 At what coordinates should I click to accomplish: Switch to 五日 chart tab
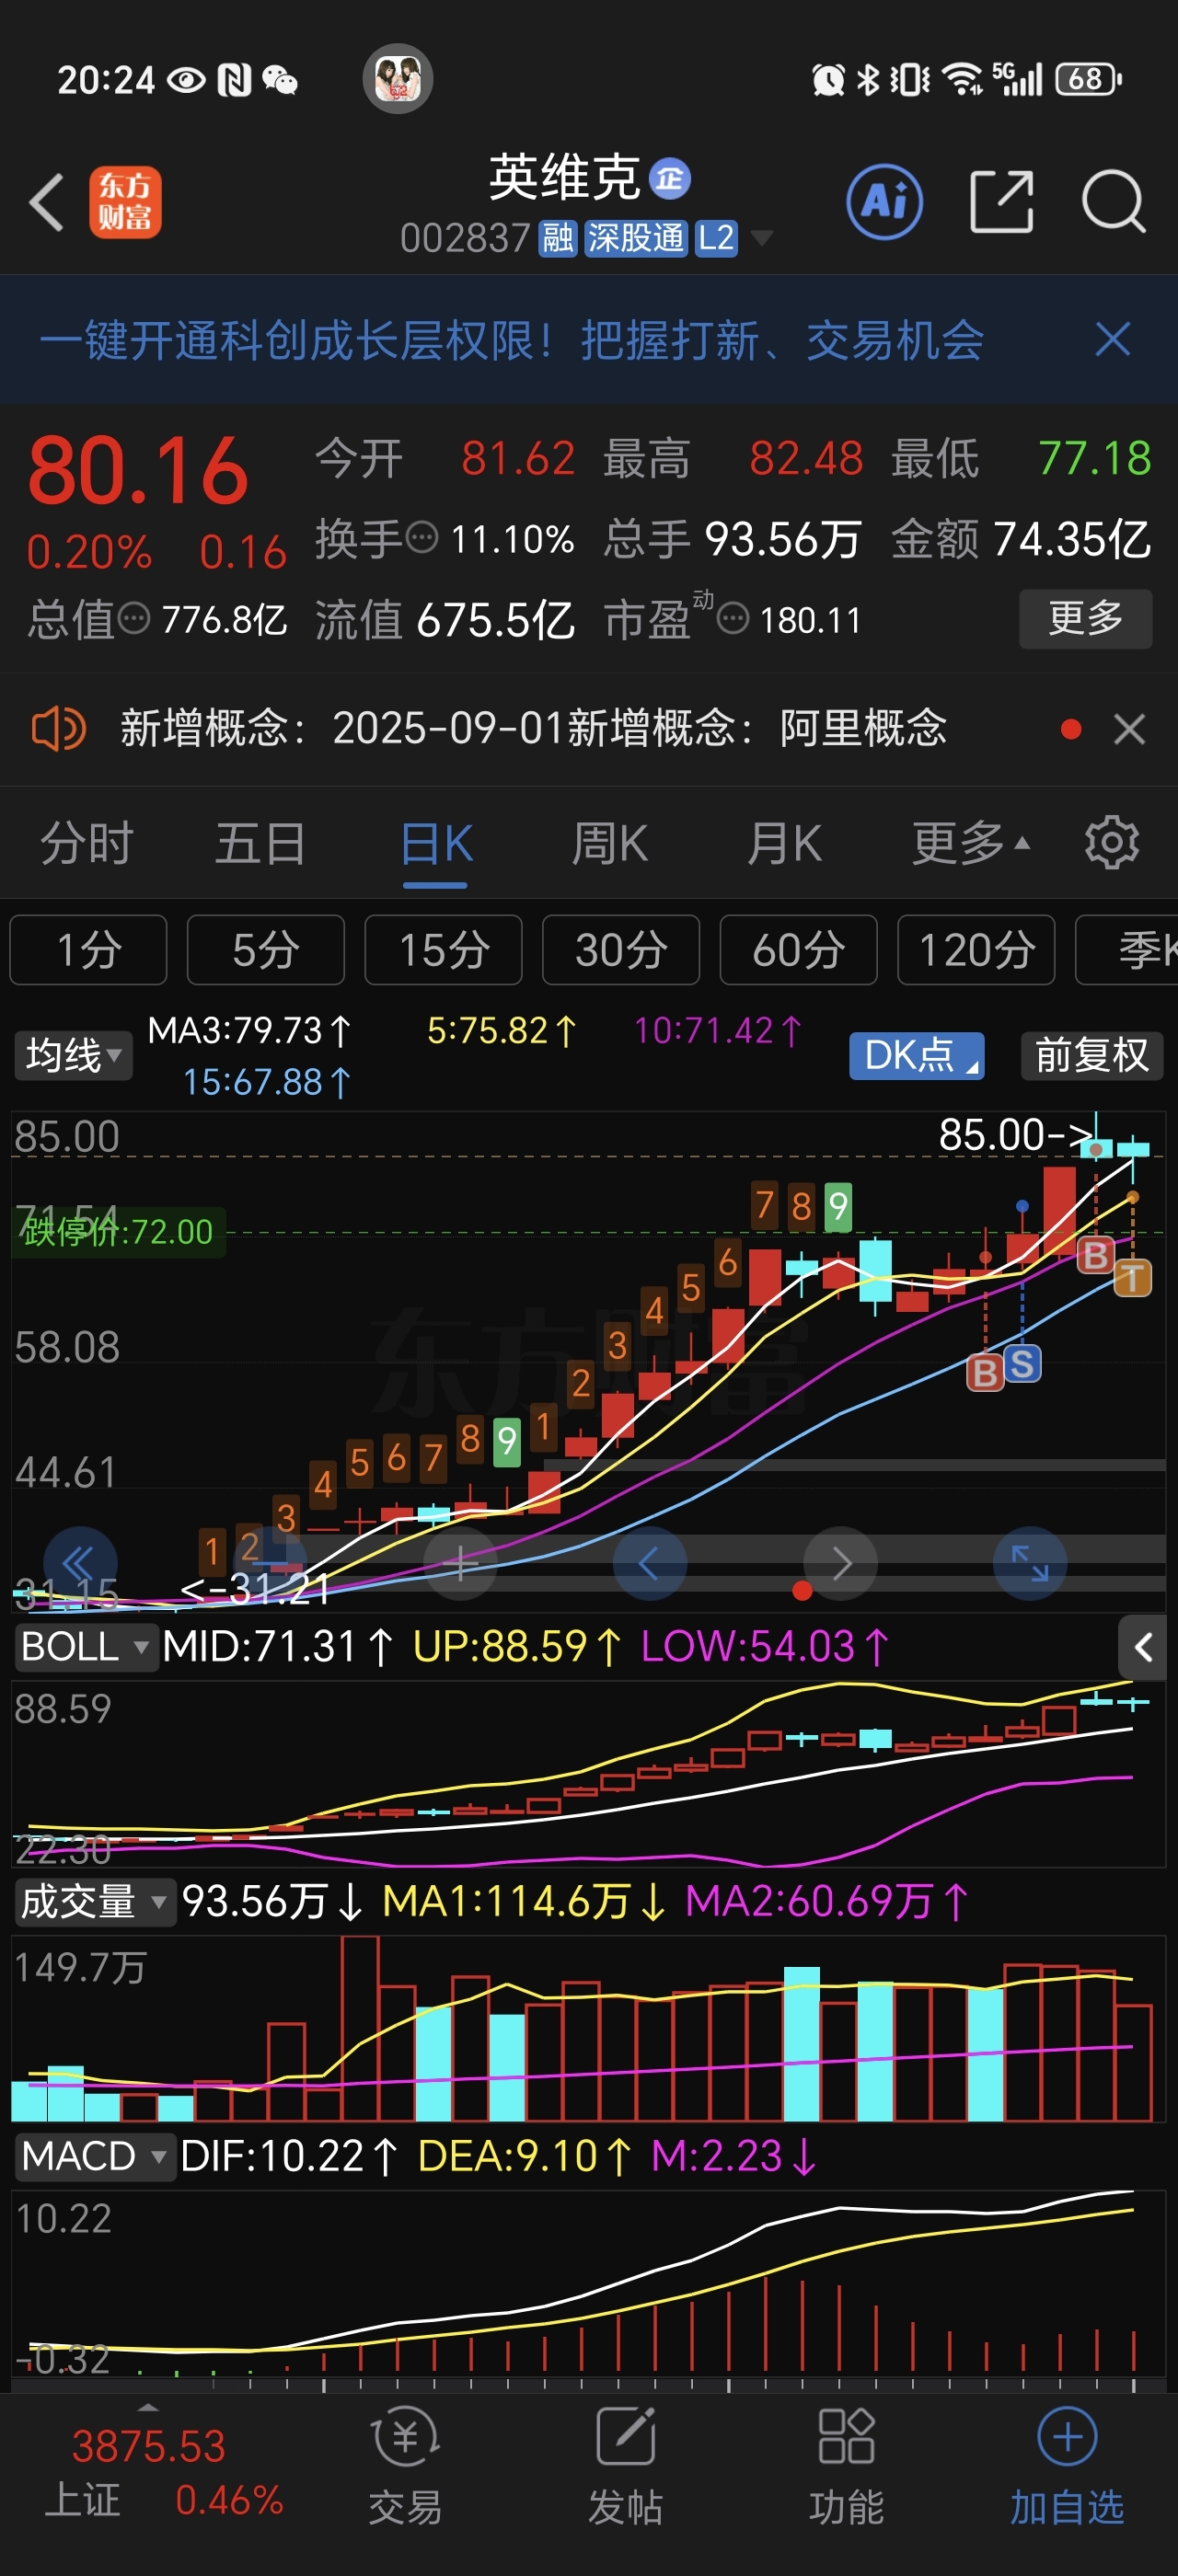[261, 843]
